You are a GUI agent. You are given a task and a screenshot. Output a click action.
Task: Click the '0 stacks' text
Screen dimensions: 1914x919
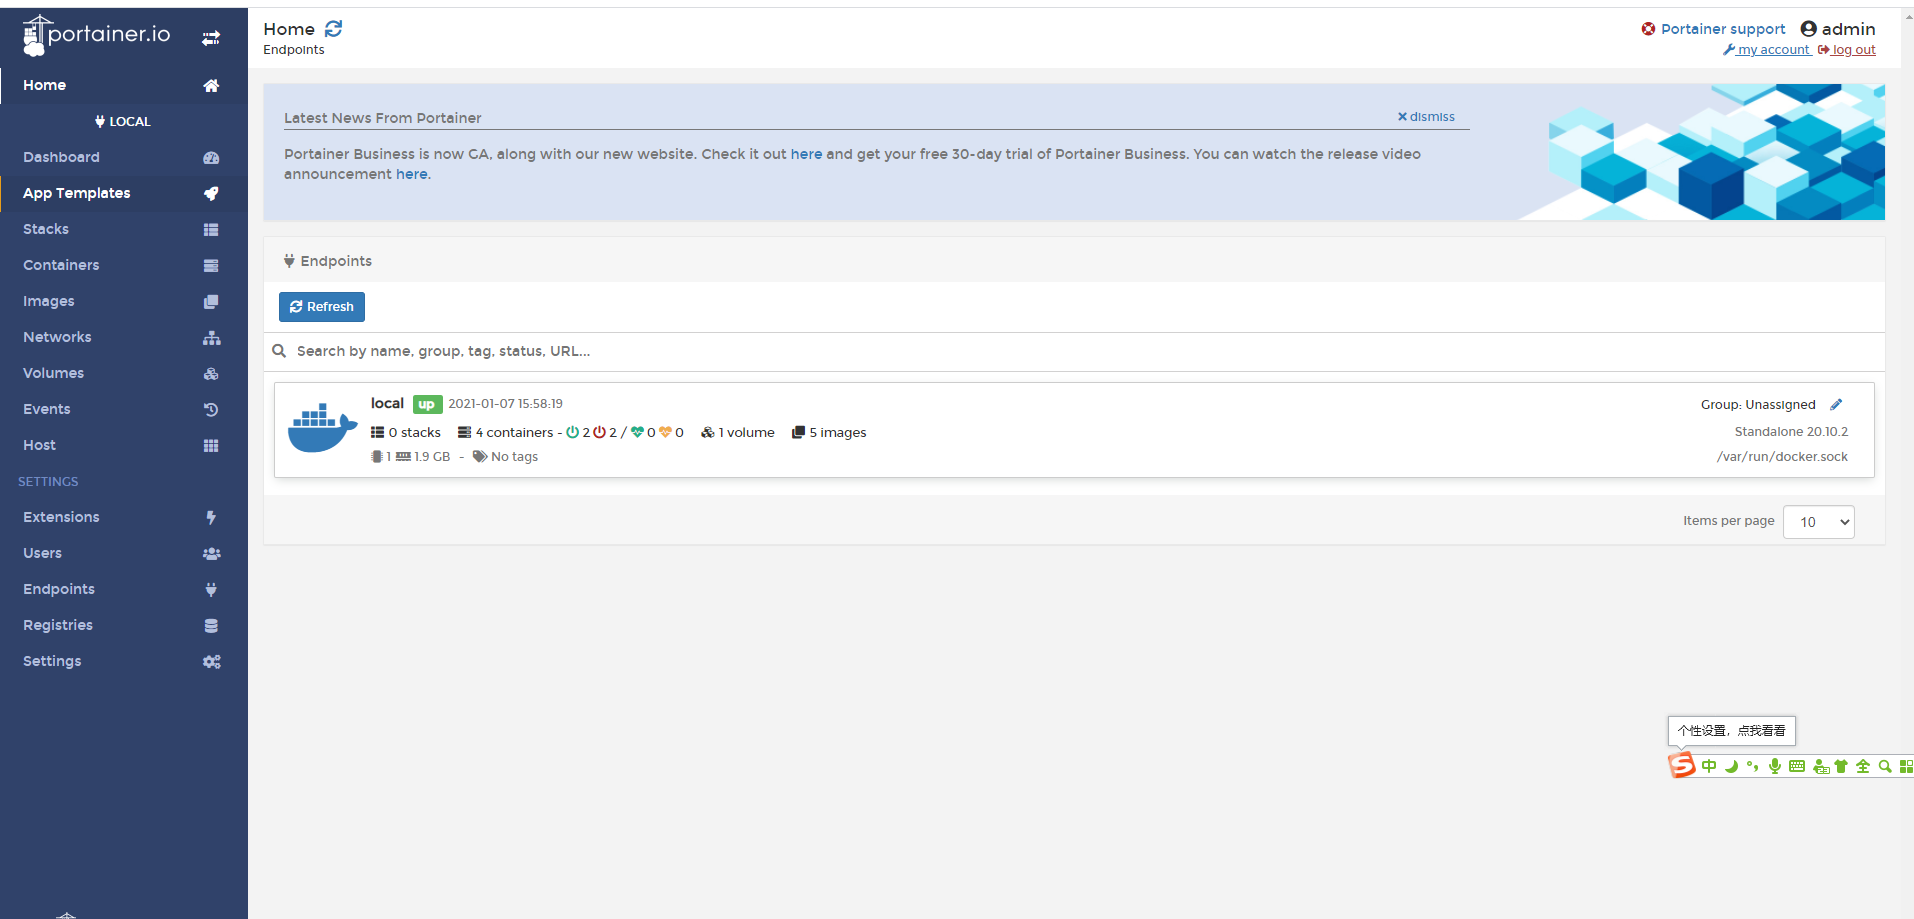(x=415, y=433)
